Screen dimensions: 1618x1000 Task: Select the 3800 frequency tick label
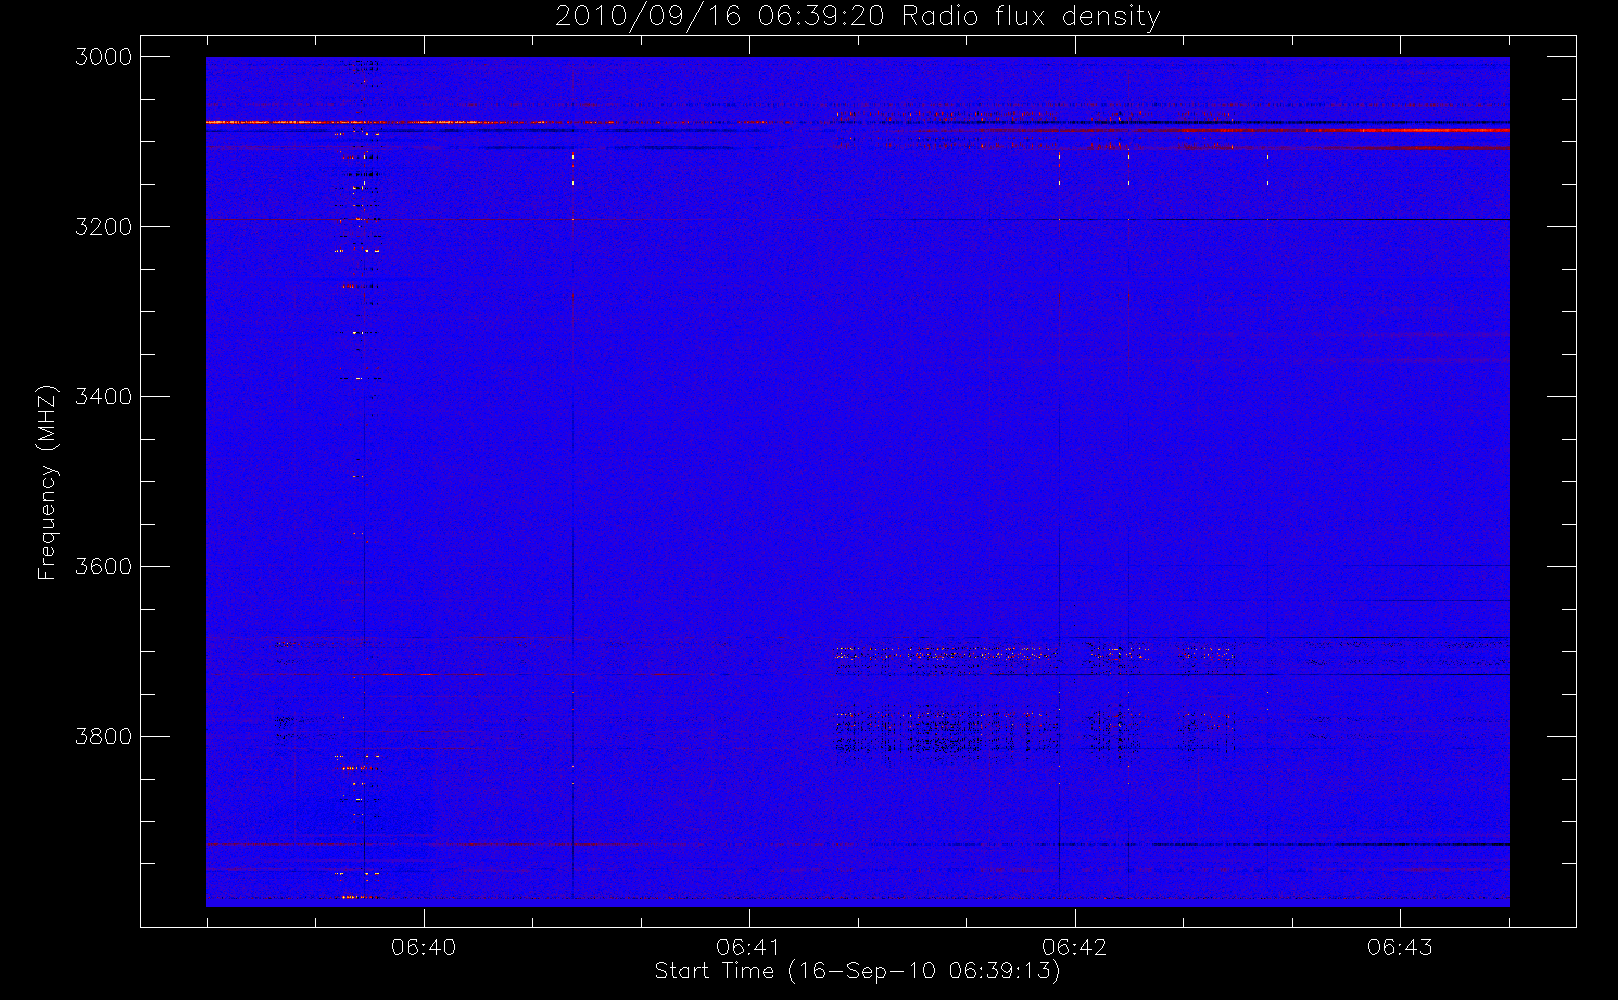(x=104, y=737)
